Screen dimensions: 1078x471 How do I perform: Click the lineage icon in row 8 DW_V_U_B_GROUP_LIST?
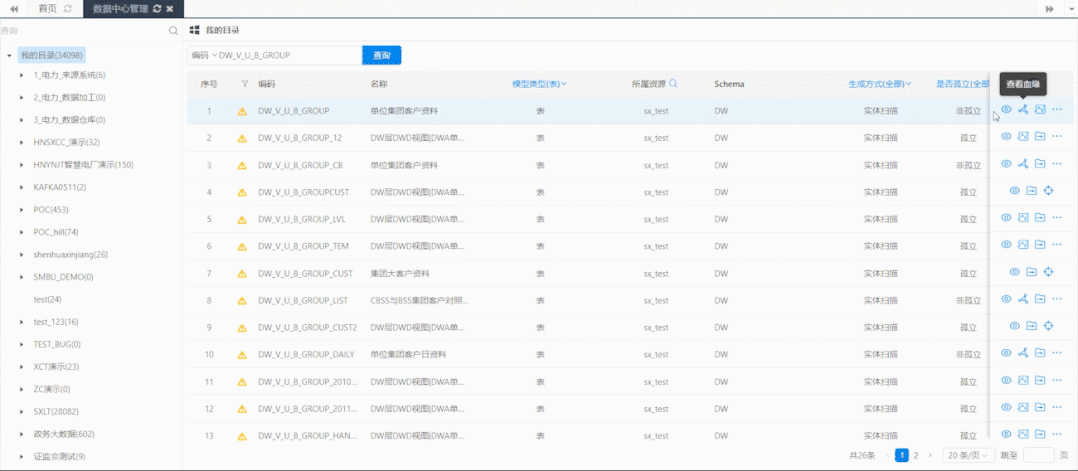click(x=1023, y=298)
